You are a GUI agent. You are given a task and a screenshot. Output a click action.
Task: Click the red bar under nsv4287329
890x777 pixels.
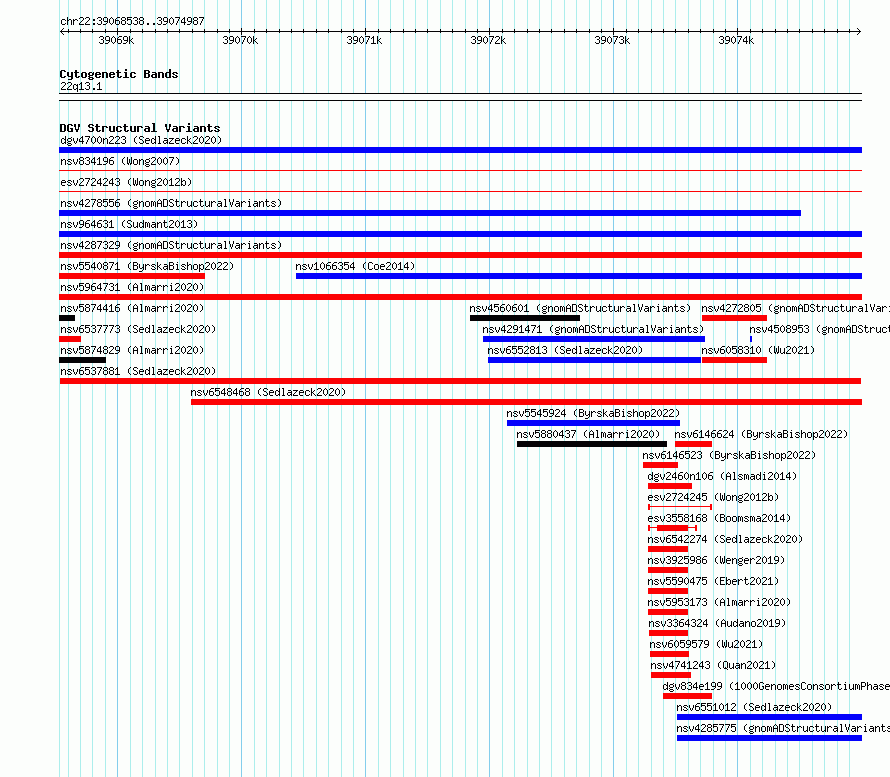pos(460,255)
